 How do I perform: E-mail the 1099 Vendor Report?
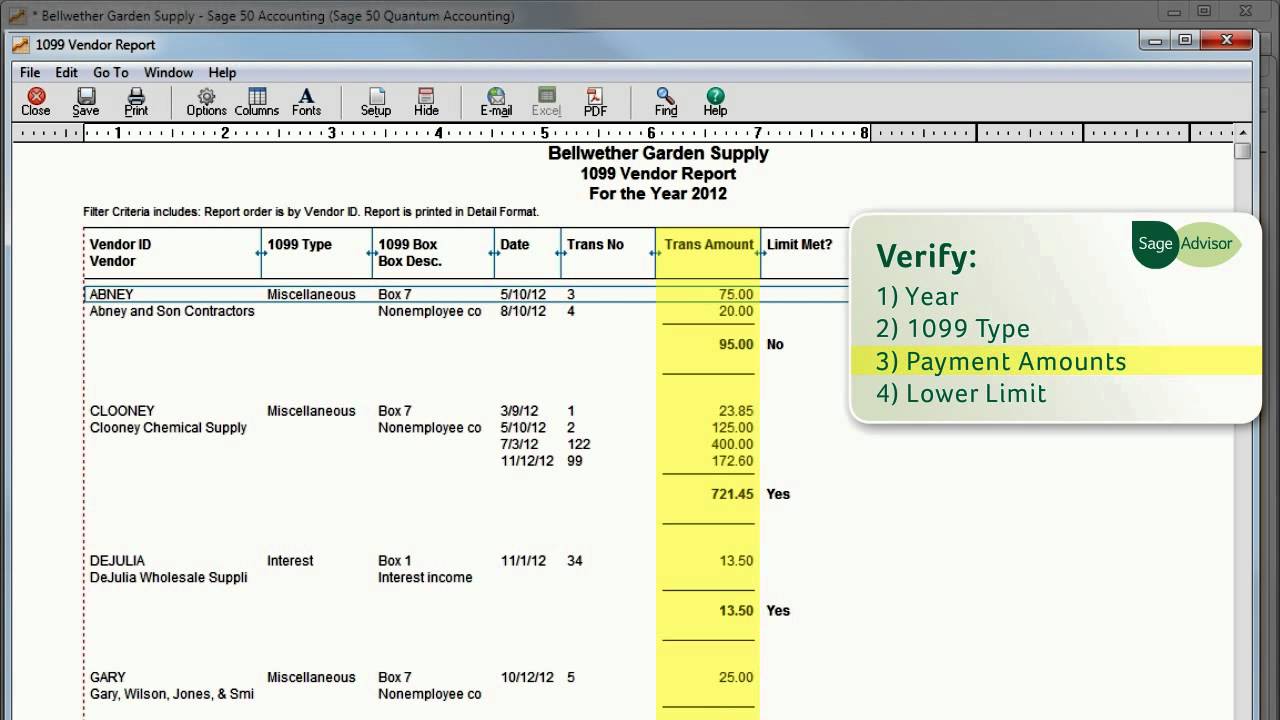496,100
